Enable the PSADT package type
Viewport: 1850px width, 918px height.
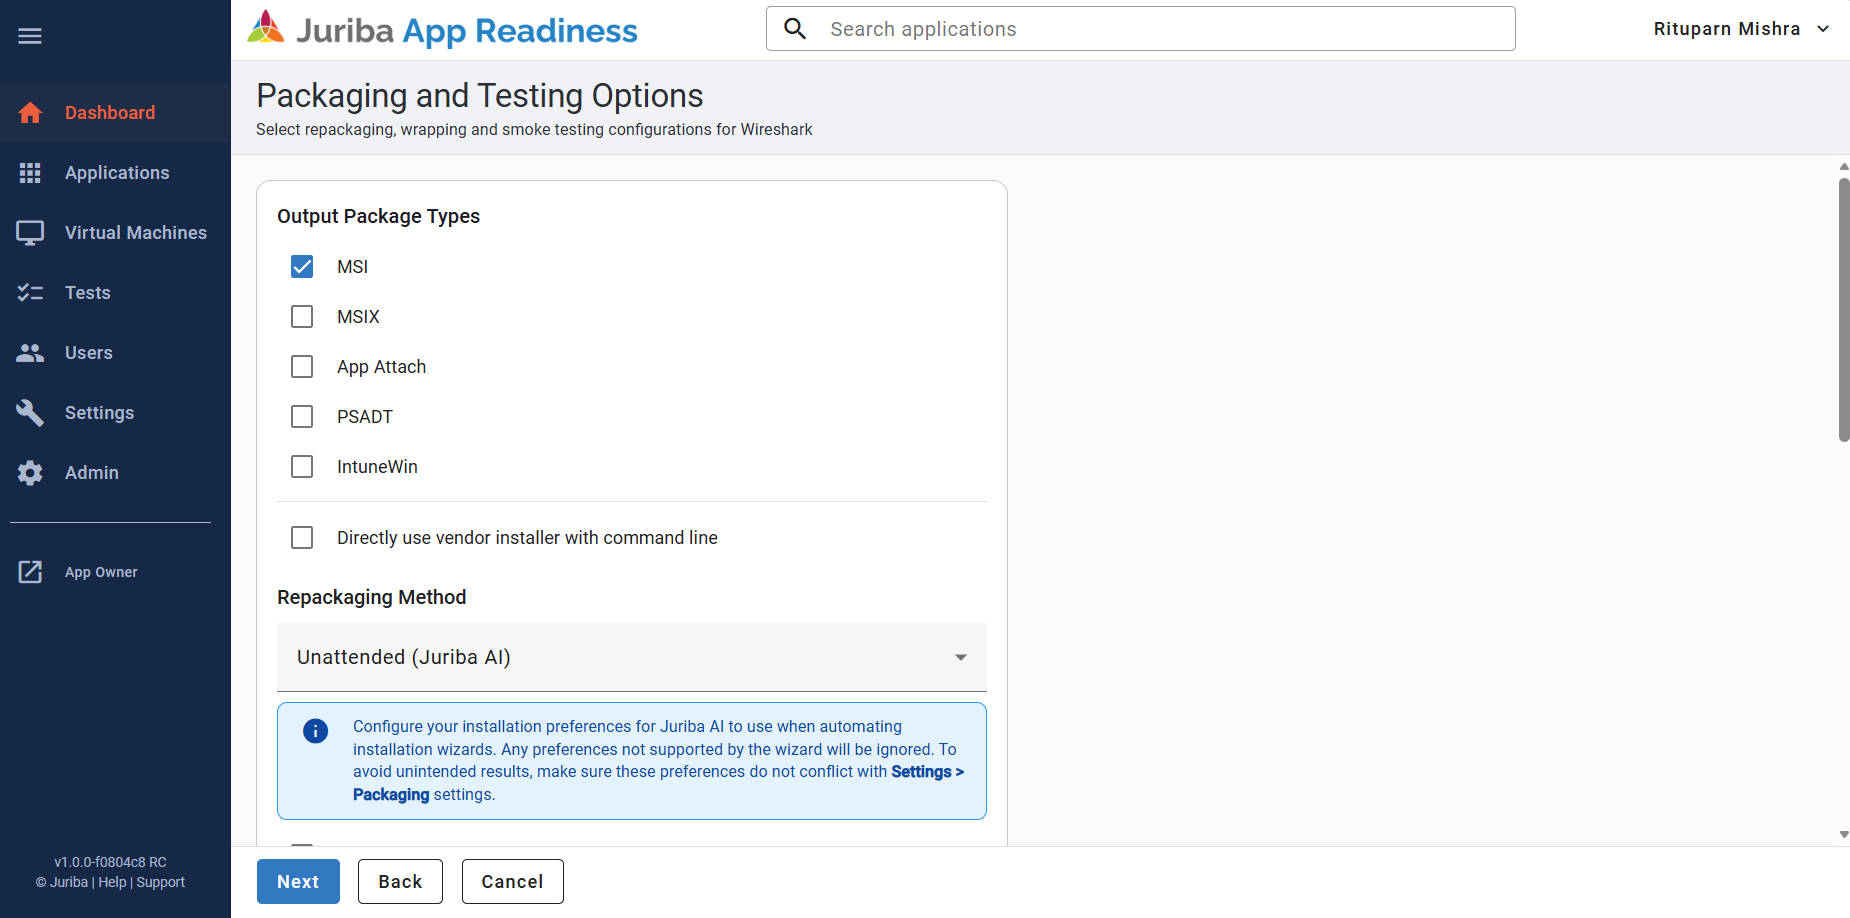(x=302, y=417)
